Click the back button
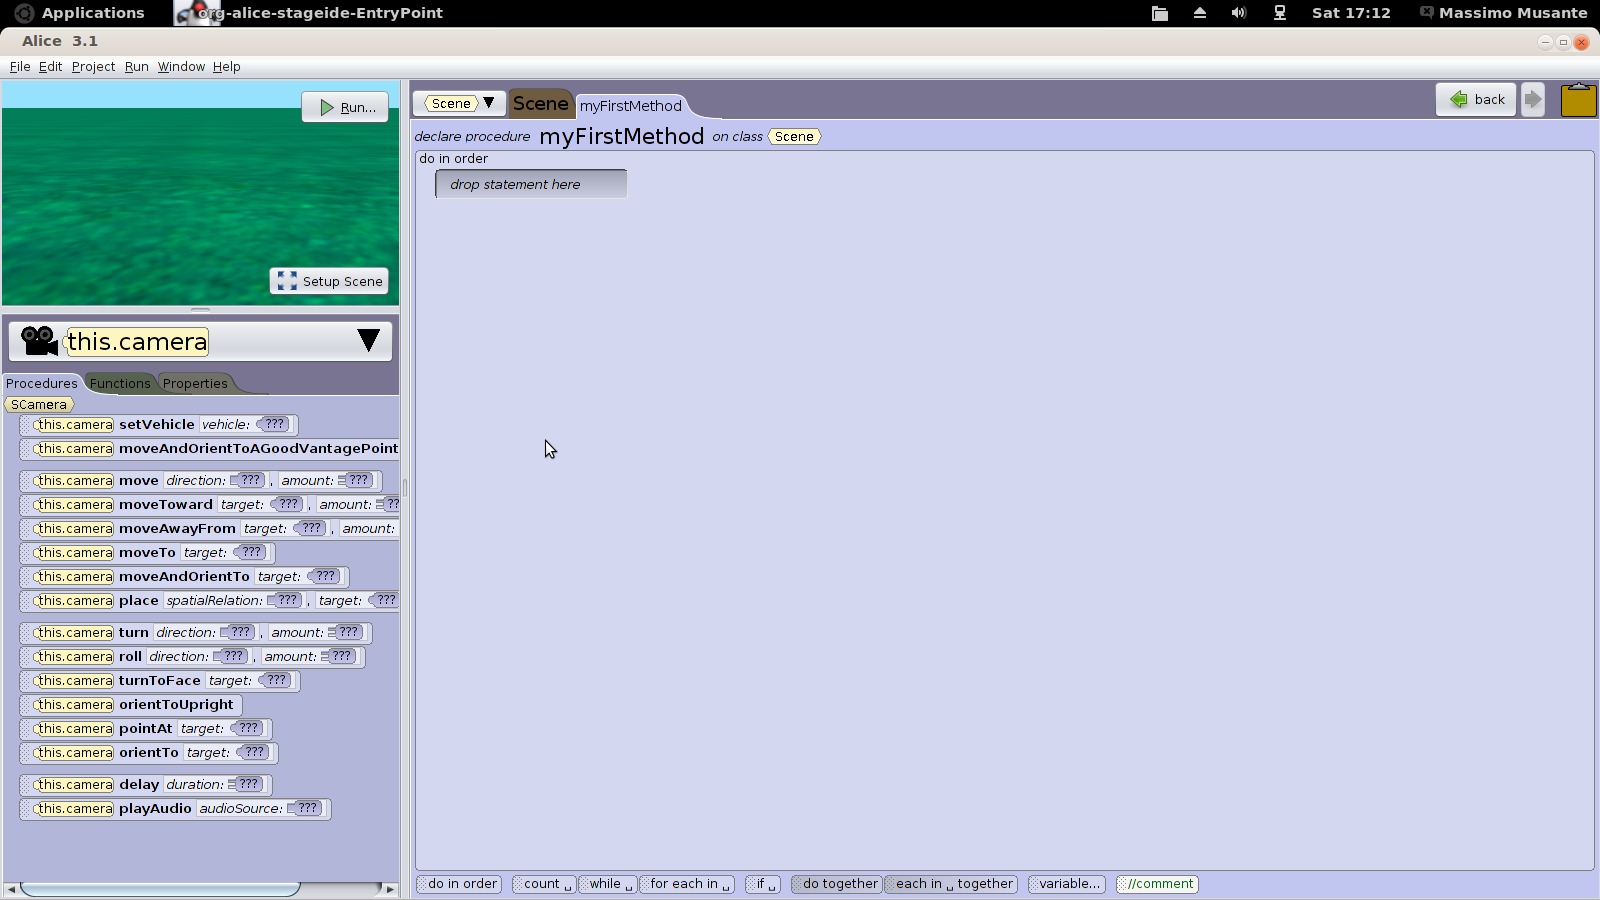1600x900 pixels. click(1476, 99)
